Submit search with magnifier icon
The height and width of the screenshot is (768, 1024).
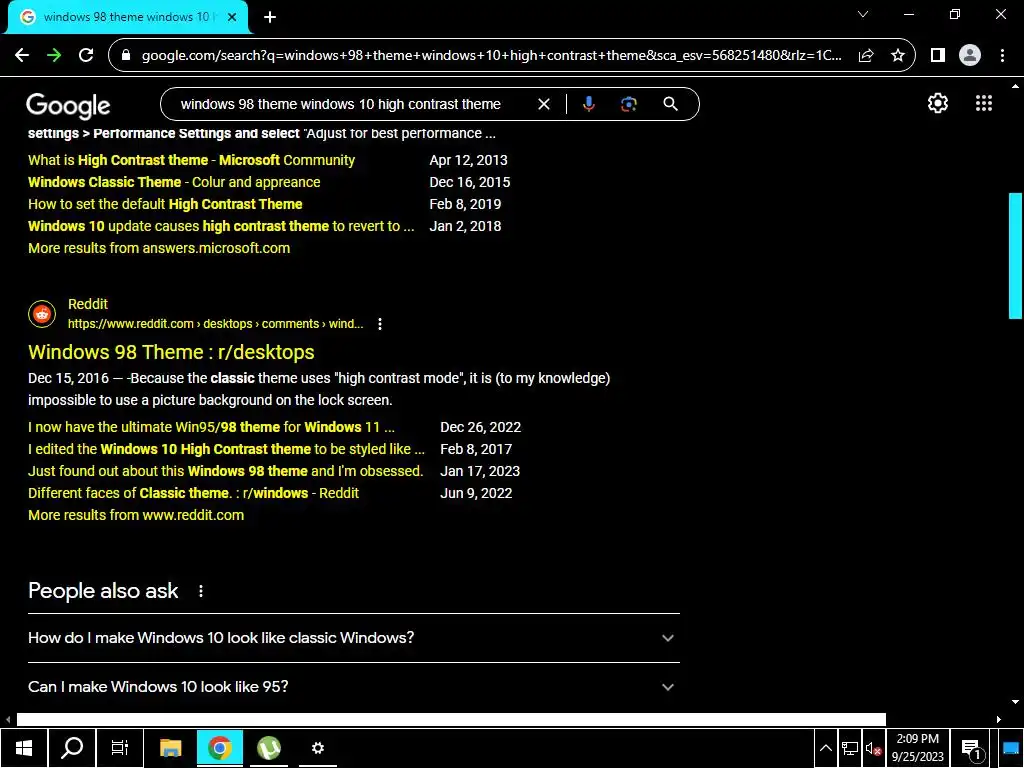click(670, 104)
